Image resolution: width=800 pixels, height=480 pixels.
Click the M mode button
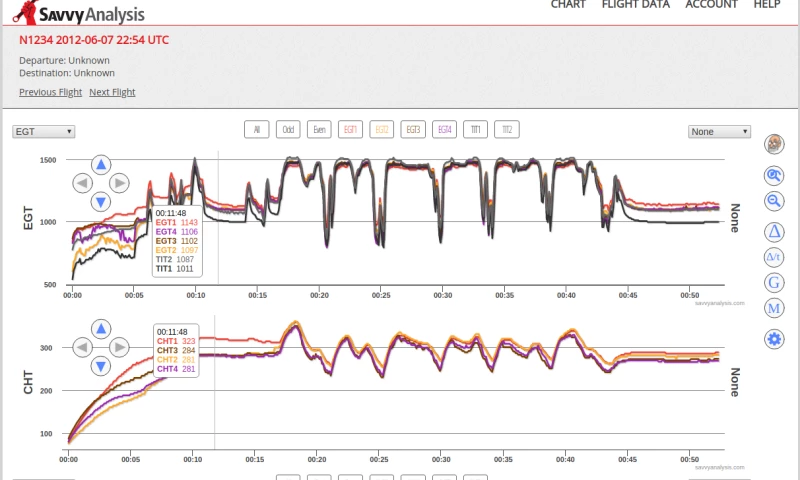point(774,308)
